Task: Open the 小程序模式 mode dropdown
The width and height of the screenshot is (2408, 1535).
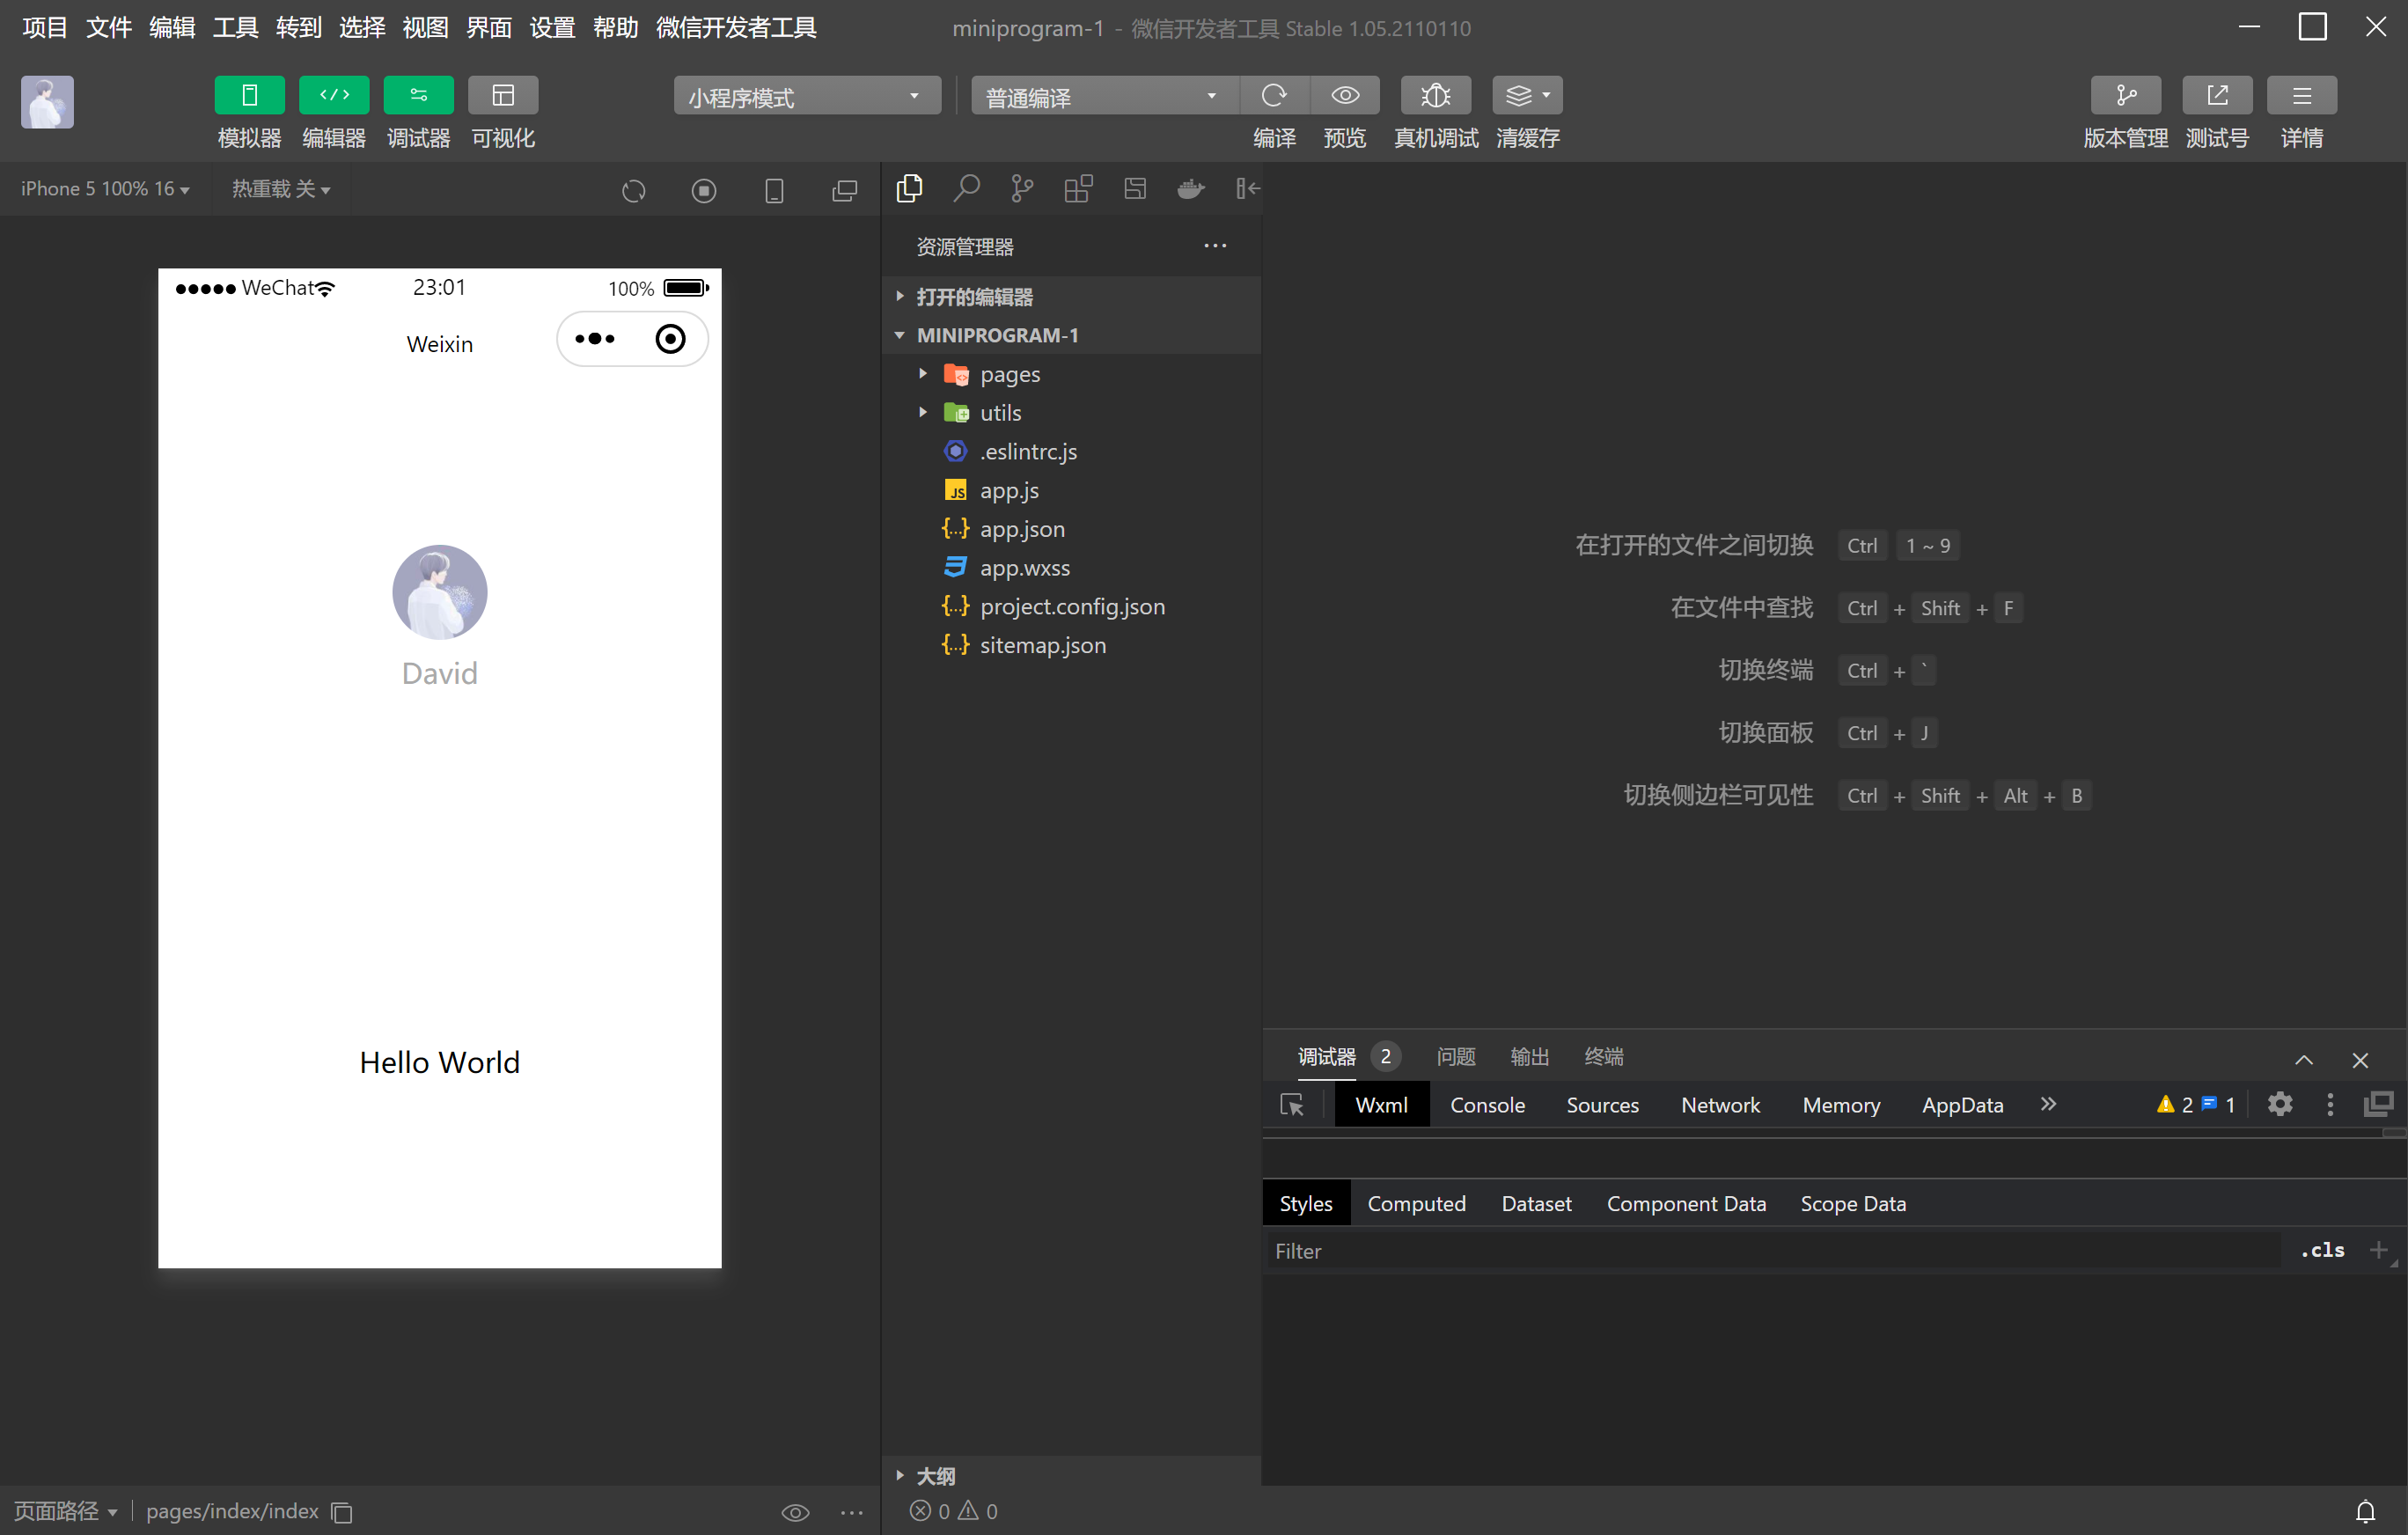Action: click(x=806, y=97)
